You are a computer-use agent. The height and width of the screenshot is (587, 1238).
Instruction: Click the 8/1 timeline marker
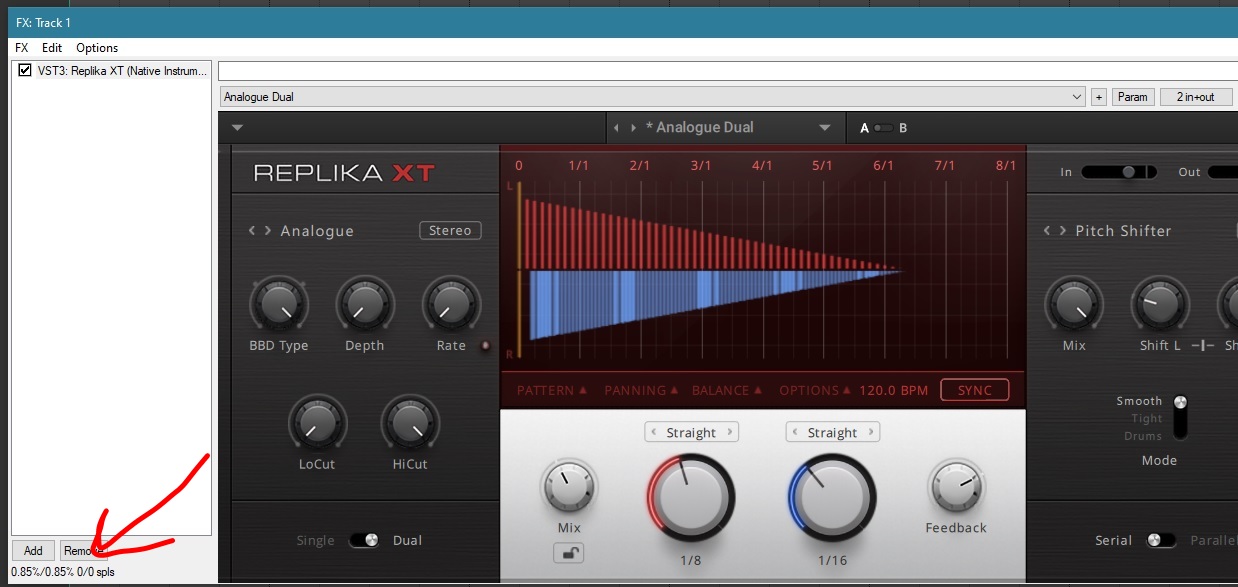point(1005,165)
